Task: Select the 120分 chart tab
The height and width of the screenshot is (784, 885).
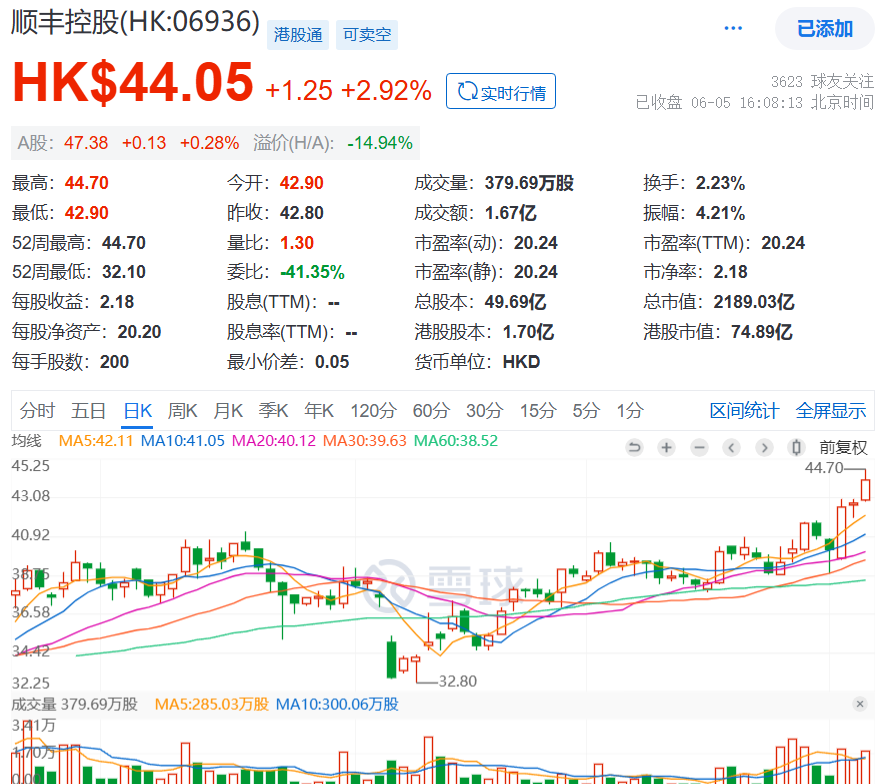Action: tap(374, 411)
